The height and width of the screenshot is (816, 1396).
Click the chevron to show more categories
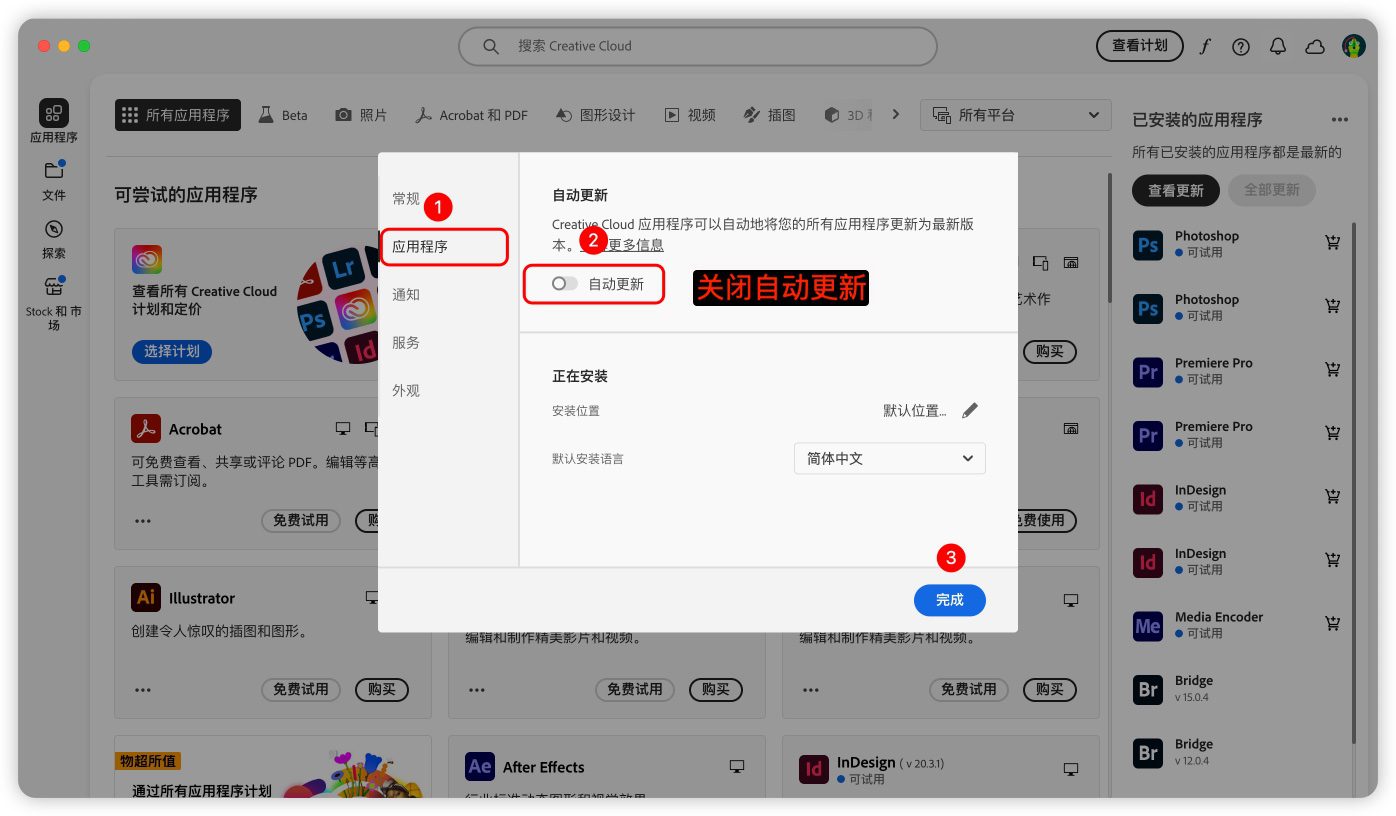click(x=896, y=115)
